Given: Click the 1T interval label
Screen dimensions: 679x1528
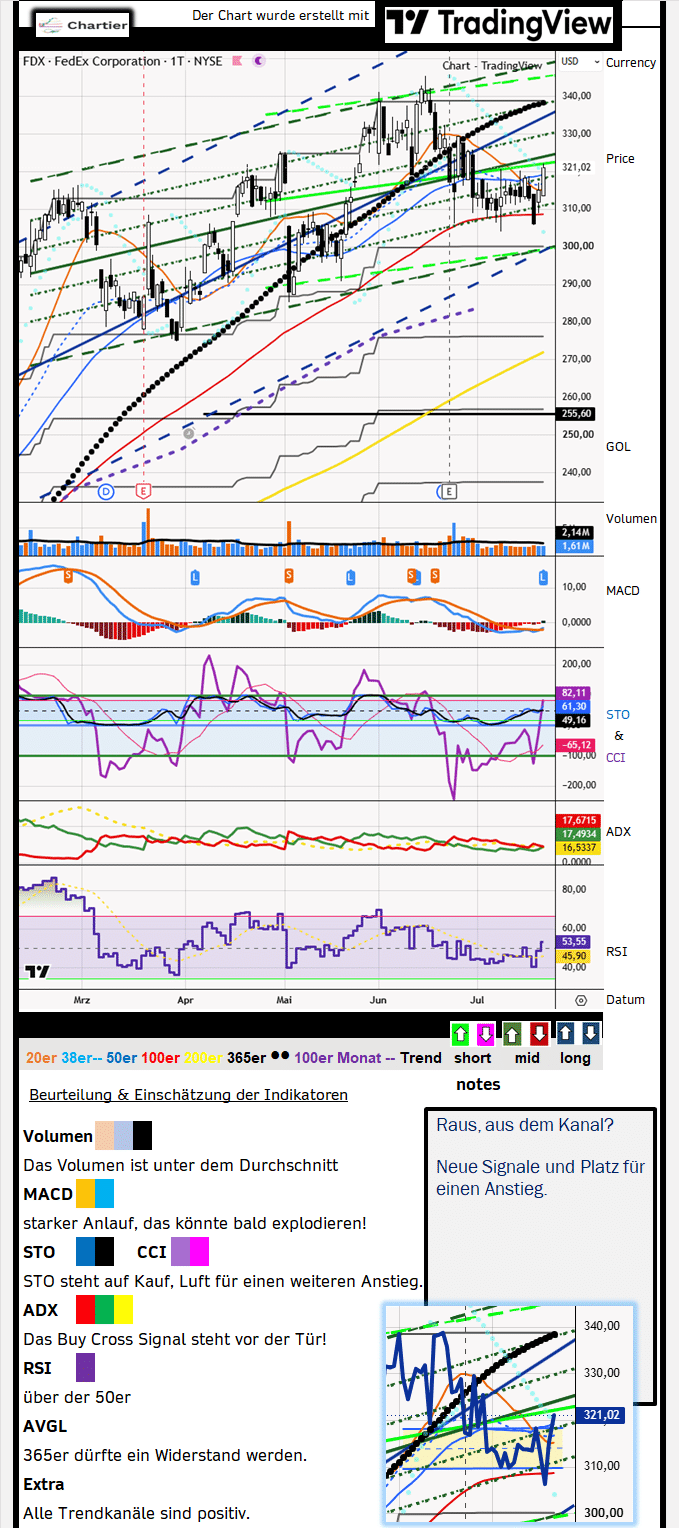Looking at the screenshot, I should point(177,61).
